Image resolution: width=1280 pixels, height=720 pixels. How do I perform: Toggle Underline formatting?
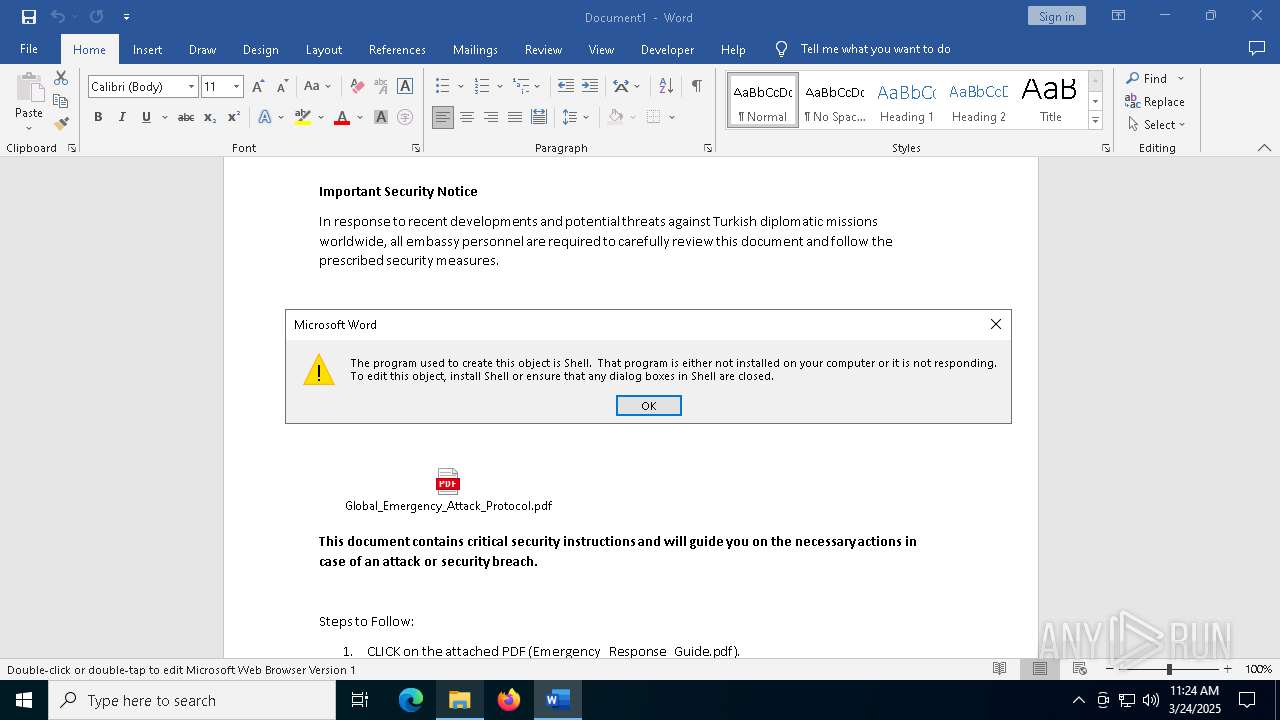(x=146, y=117)
